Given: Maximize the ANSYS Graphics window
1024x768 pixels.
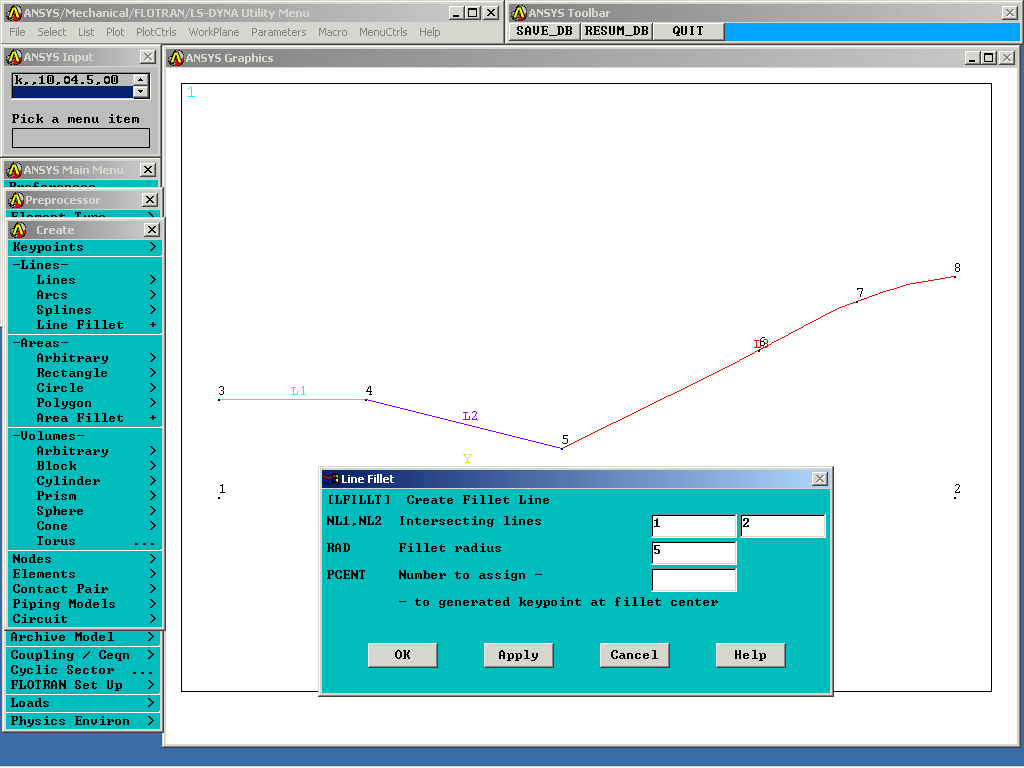Looking at the screenshot, I should 989,58.
